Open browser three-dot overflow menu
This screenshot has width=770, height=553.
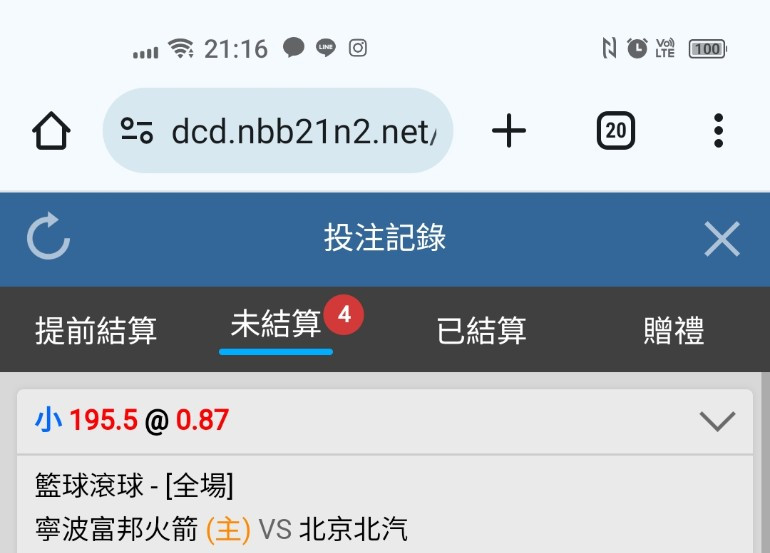(718, 131)
